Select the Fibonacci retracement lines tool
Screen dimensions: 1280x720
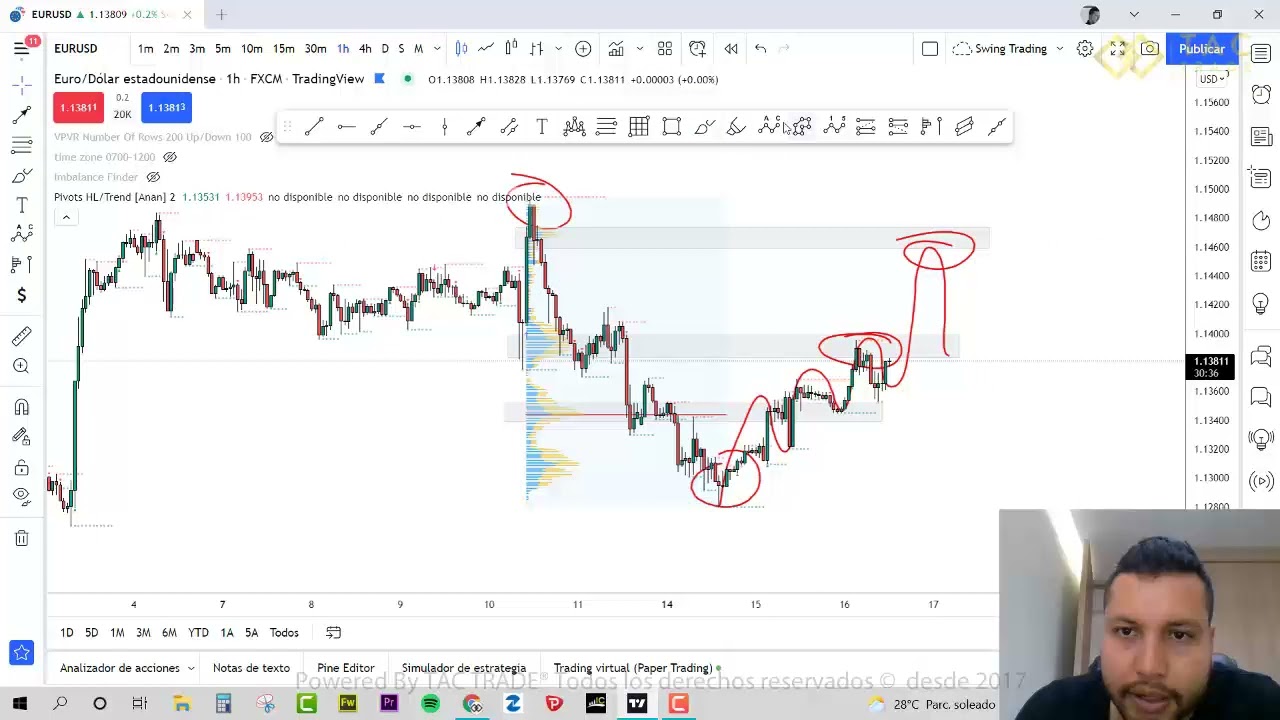pos(606,126)
